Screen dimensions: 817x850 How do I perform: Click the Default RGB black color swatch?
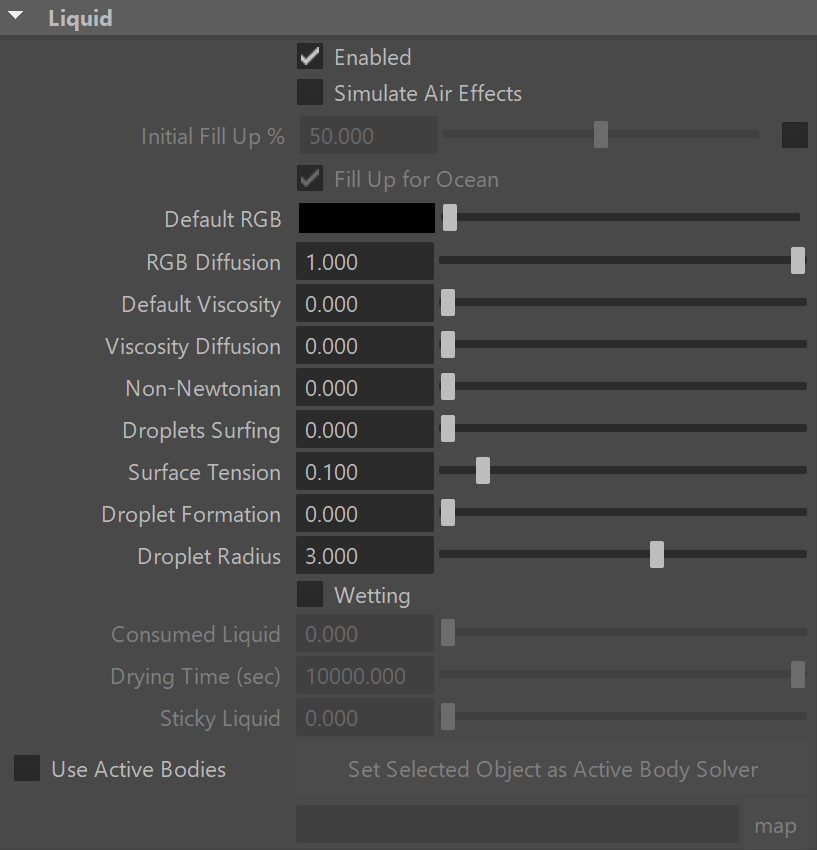[366, 218]
